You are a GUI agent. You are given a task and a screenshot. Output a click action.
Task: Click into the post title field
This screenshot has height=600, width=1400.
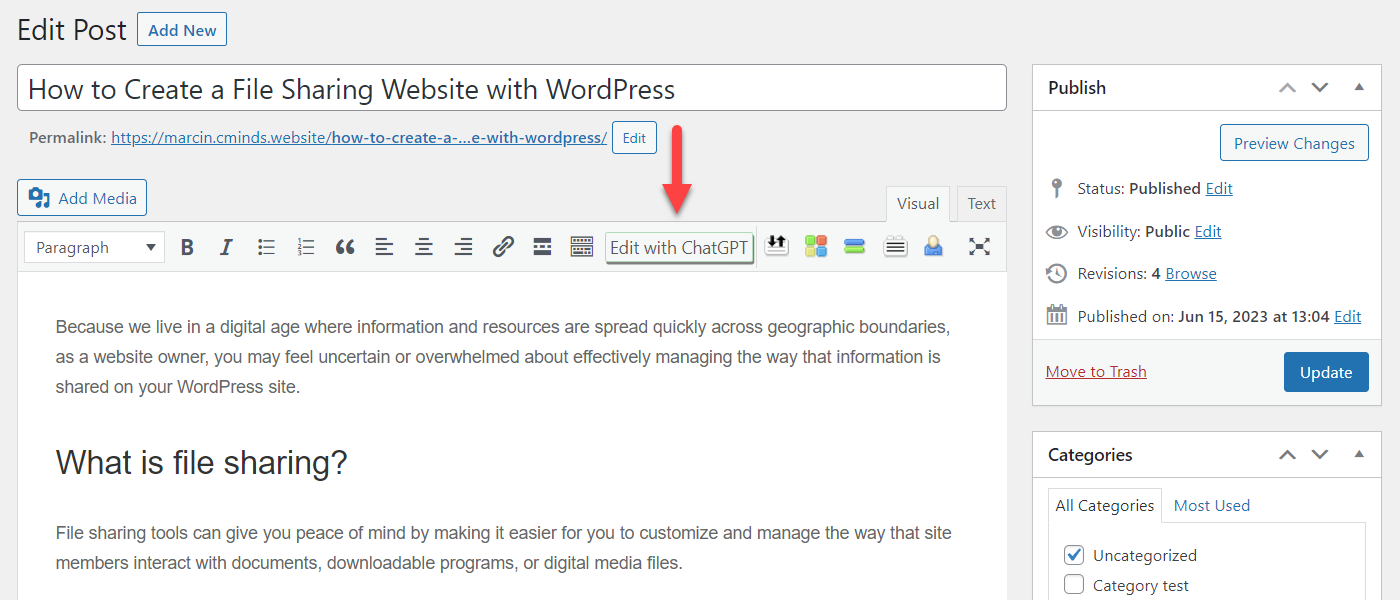click(512, 88)
